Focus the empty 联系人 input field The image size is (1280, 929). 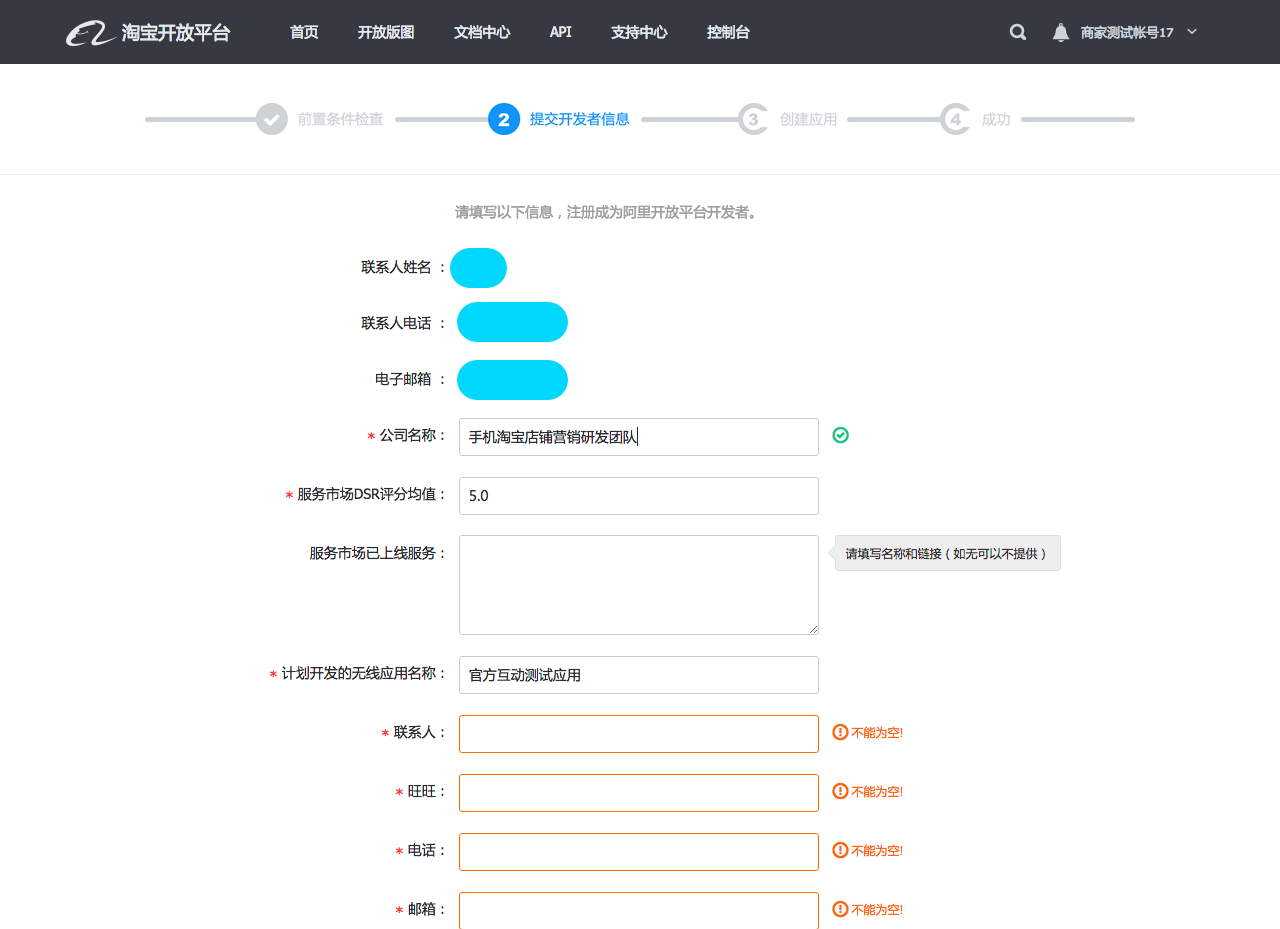(638, 733)
